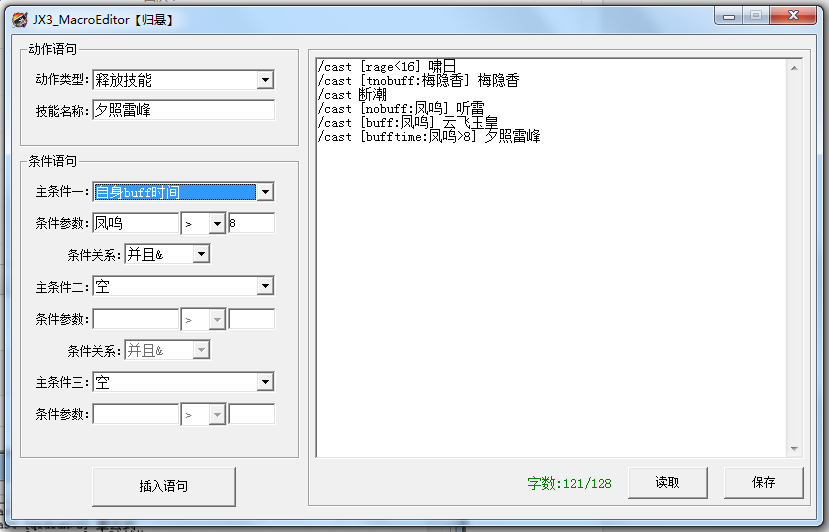This screenshot has width=829, height=532.
Task: Minimize the JX3_MacroEditor window
Action: 729,16
